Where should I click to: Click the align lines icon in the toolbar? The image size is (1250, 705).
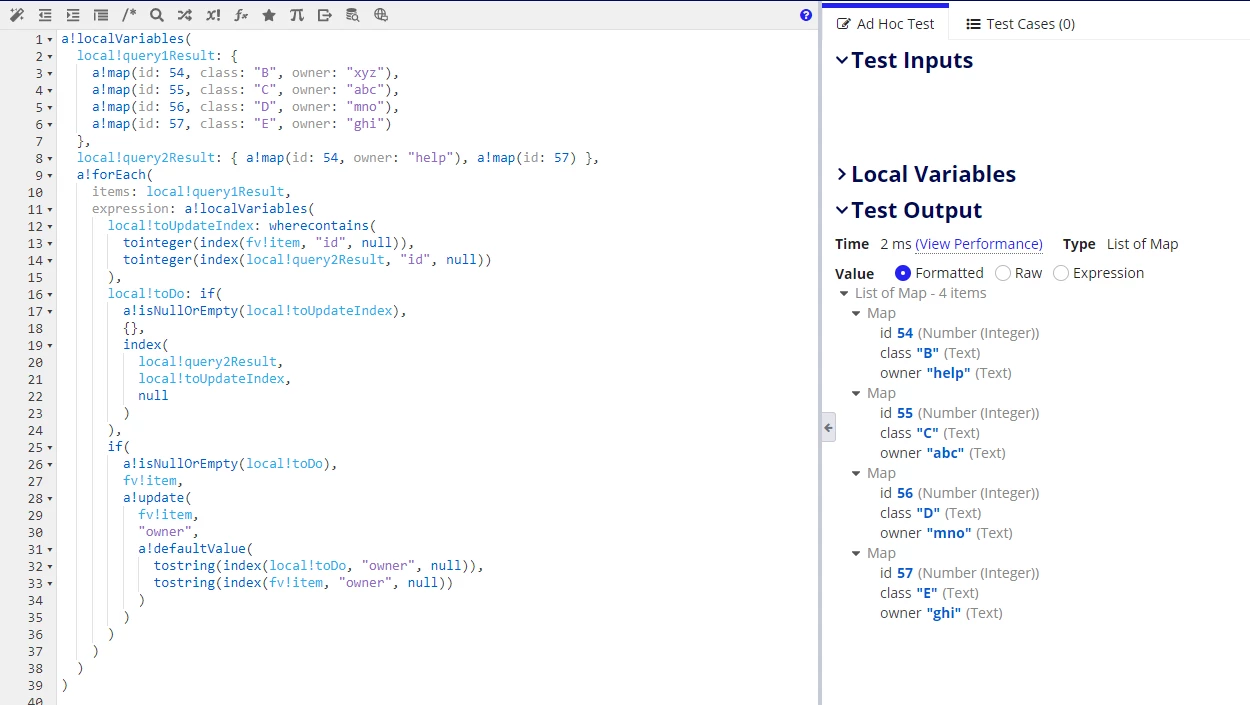101,15
